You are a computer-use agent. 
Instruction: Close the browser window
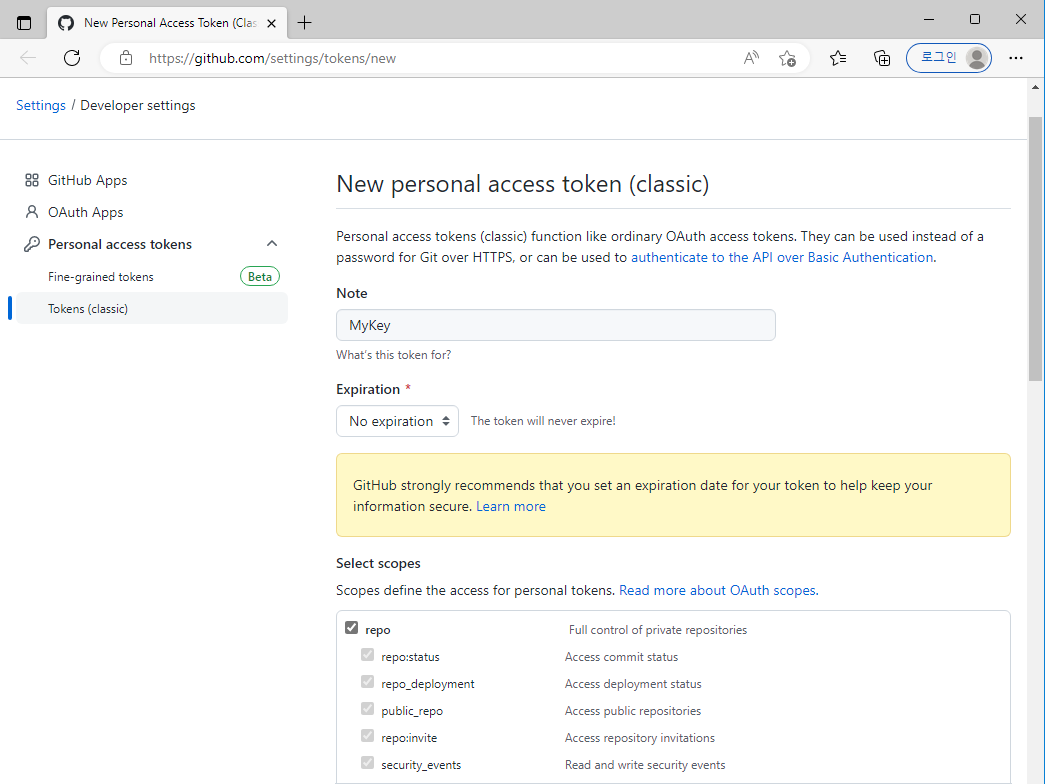click(x=1020, y=20)
